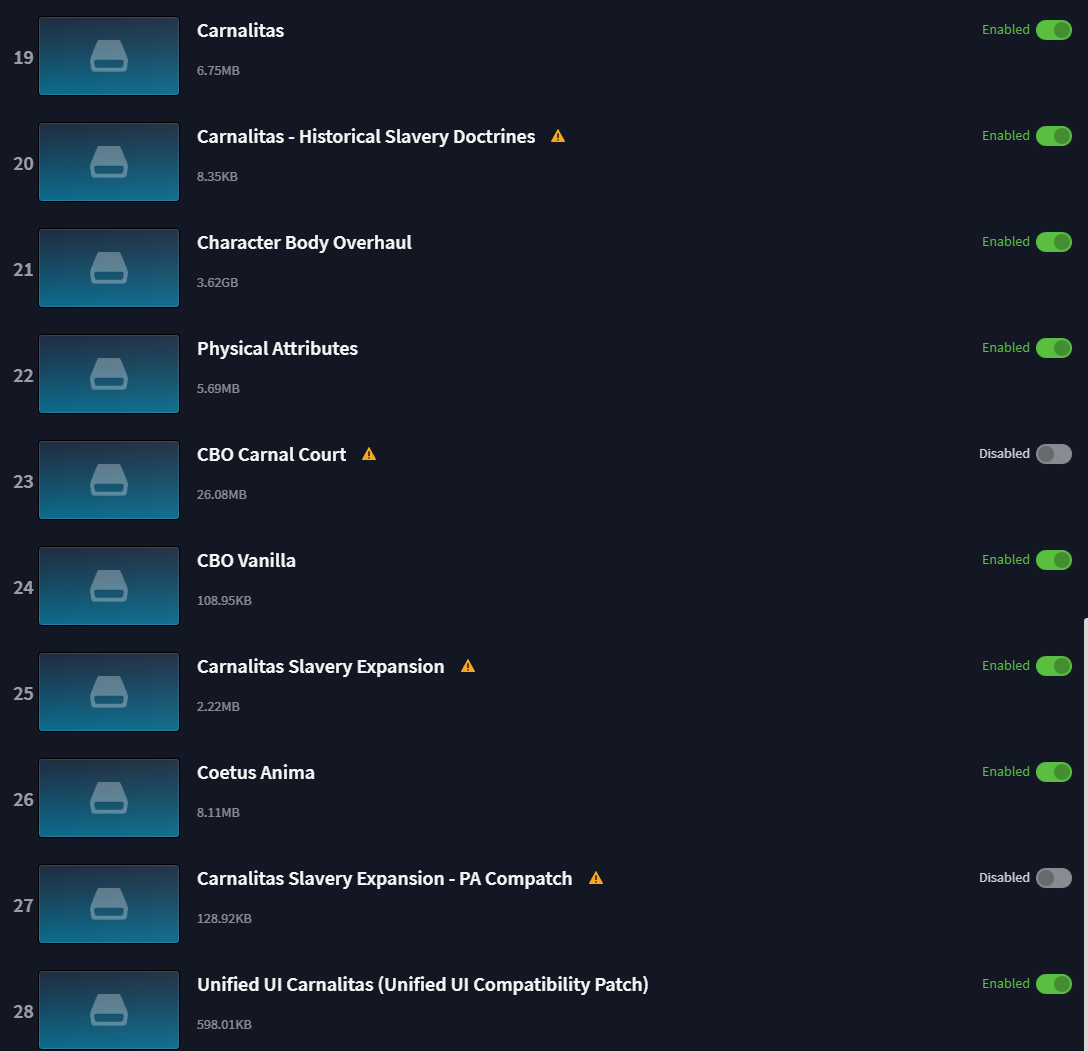Screen dimensions: 1088x1051
Task: Click load order number 19
Action: tap(23, 58)
